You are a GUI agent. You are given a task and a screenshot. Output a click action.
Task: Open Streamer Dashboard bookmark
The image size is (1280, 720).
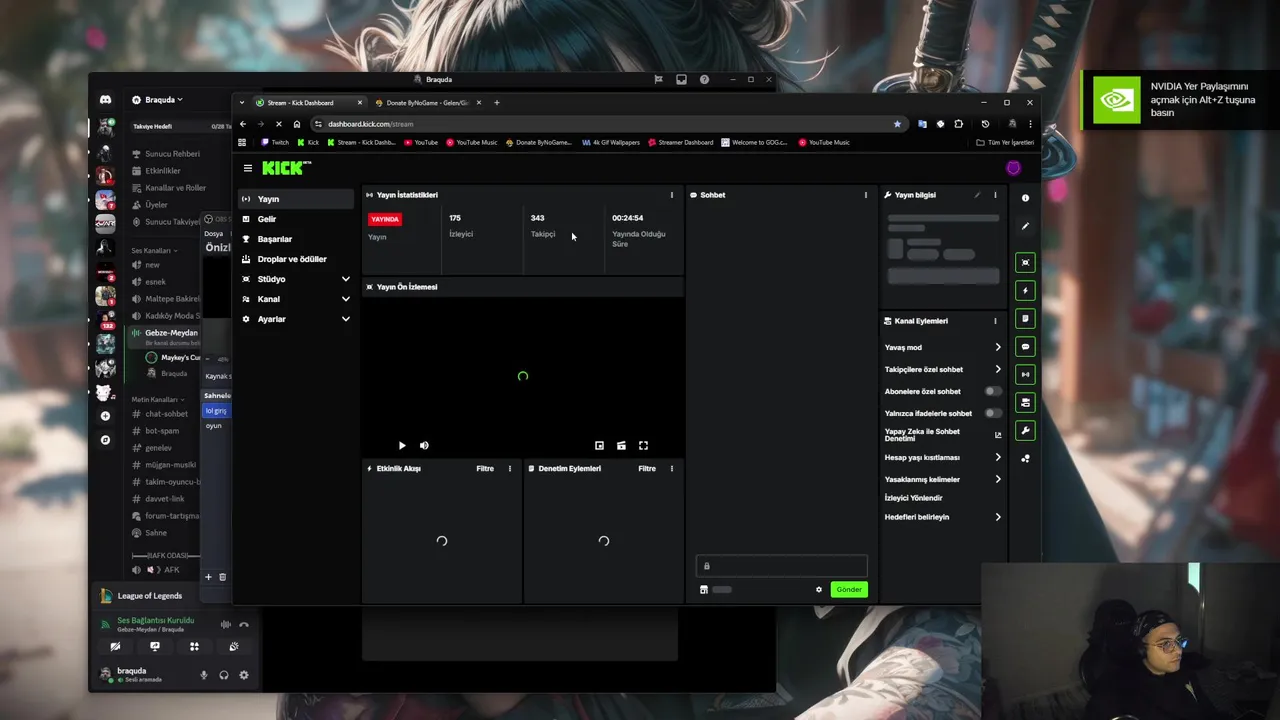click(x=681, y=142)
